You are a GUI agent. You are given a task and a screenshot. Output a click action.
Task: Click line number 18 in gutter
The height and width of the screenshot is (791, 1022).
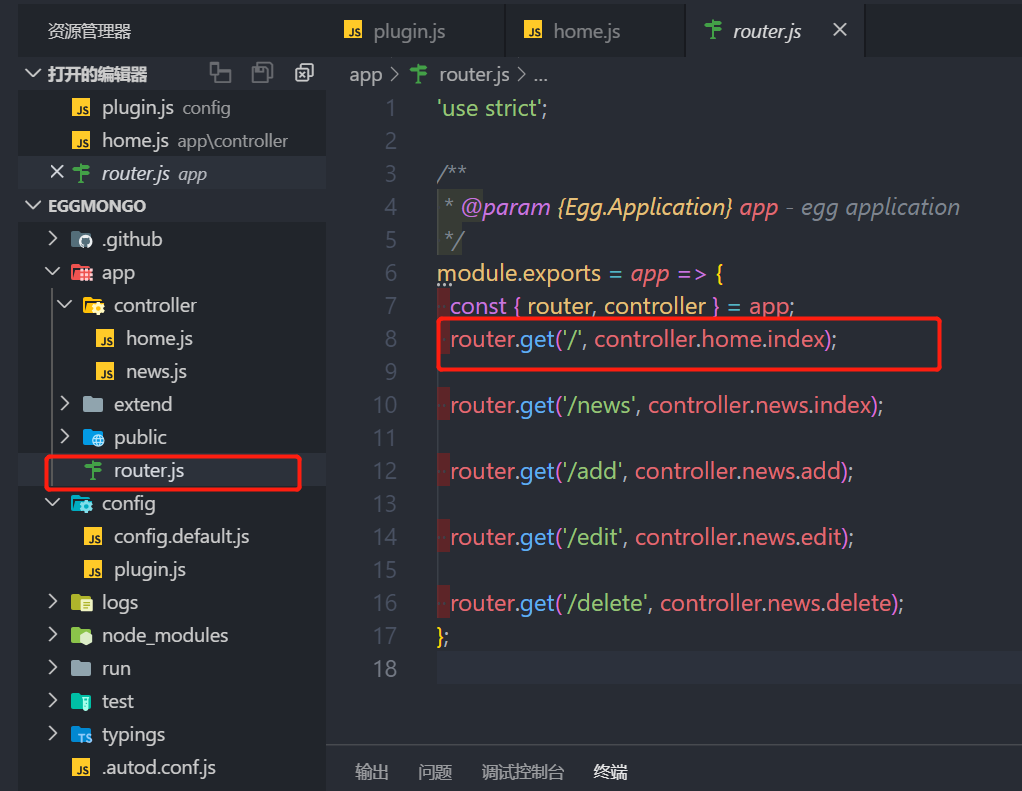coord(385,668)
